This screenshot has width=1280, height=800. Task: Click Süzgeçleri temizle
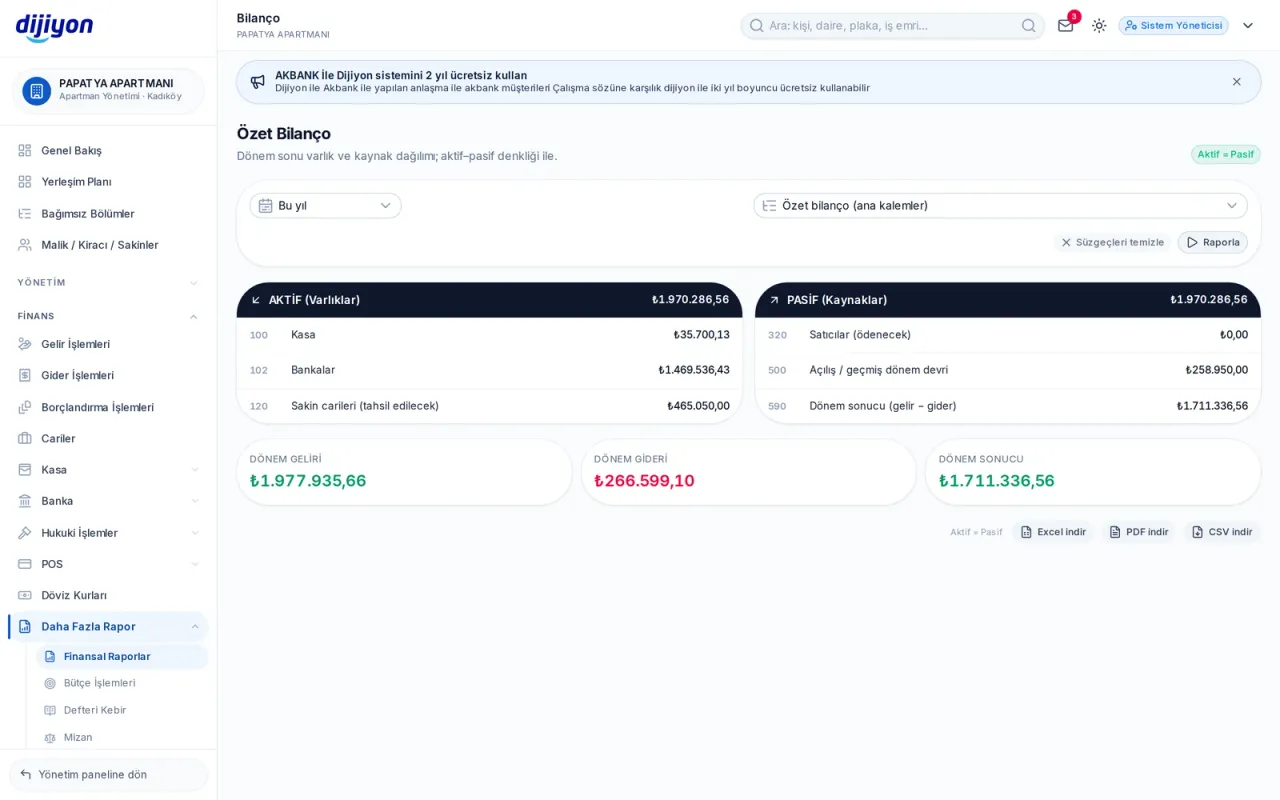click(x=1112, y=242)
